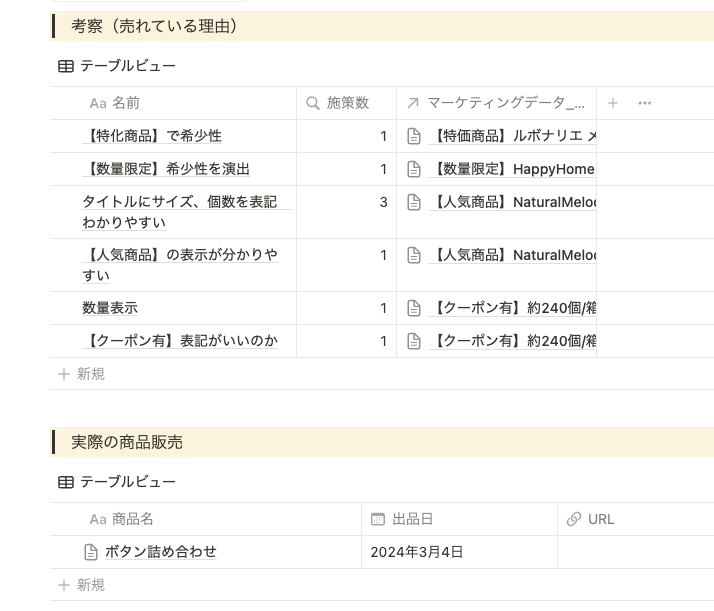Click the document icon next to ボタン詰め合わせ
This screenshot has width=714, height=611.
91,552
